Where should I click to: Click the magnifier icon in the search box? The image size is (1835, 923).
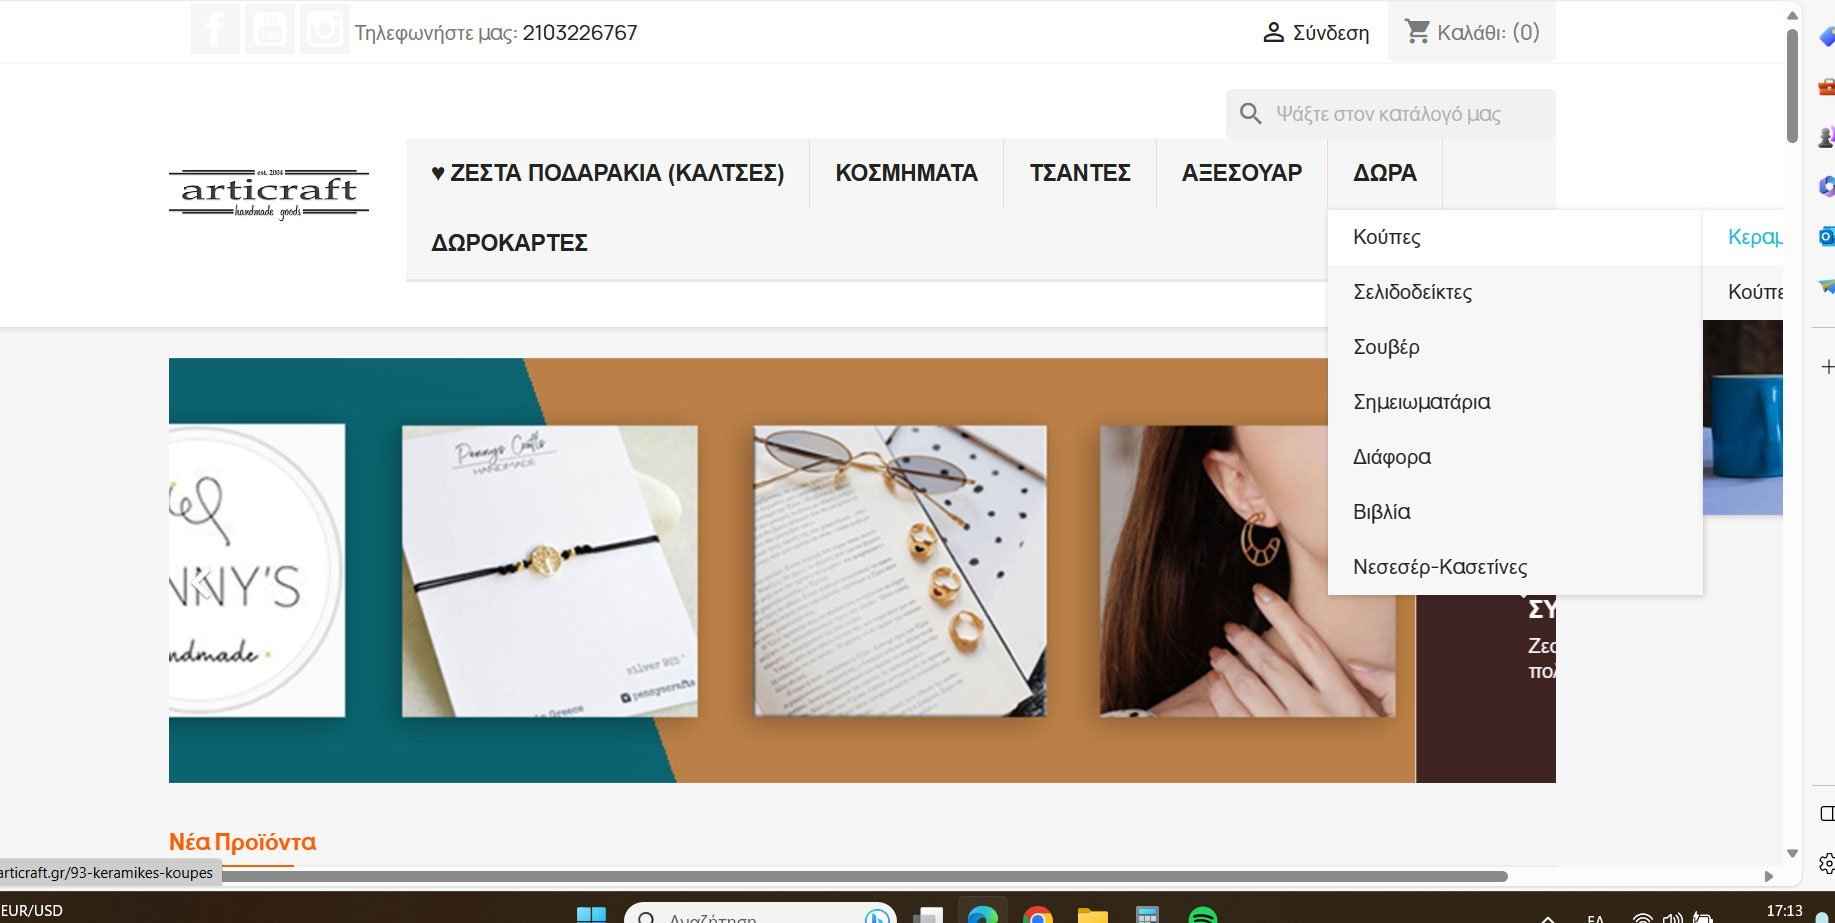click(1250, 114)
